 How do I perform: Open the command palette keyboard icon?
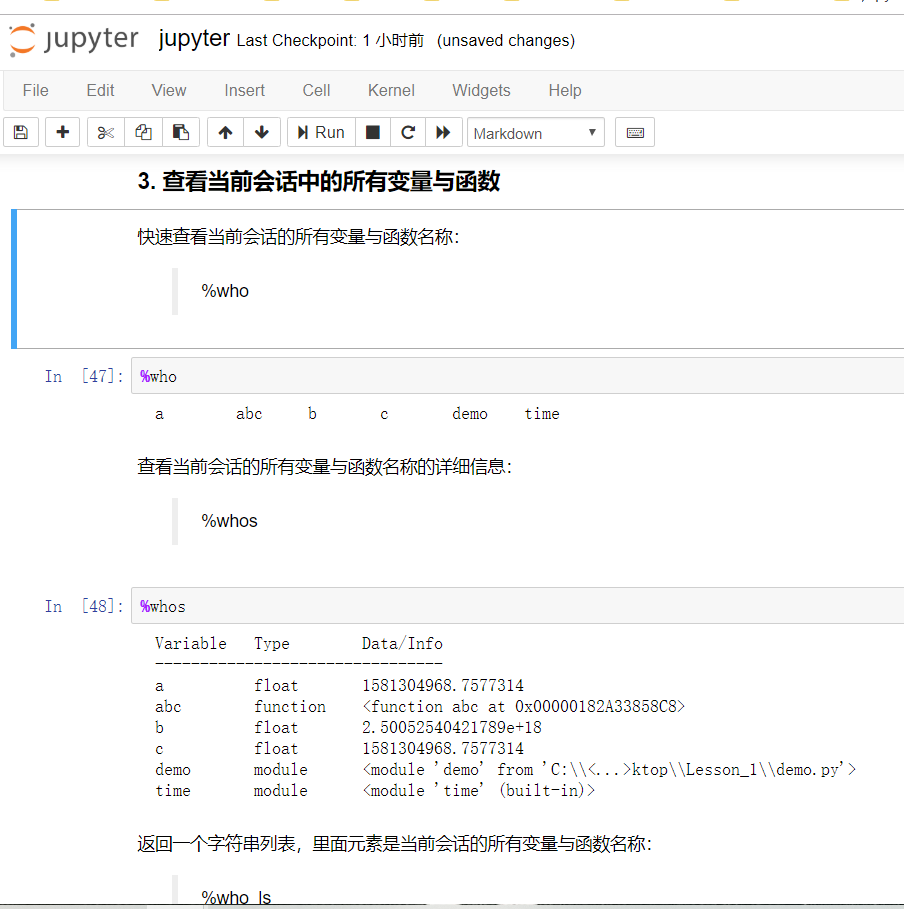click(x=635, y=132)
